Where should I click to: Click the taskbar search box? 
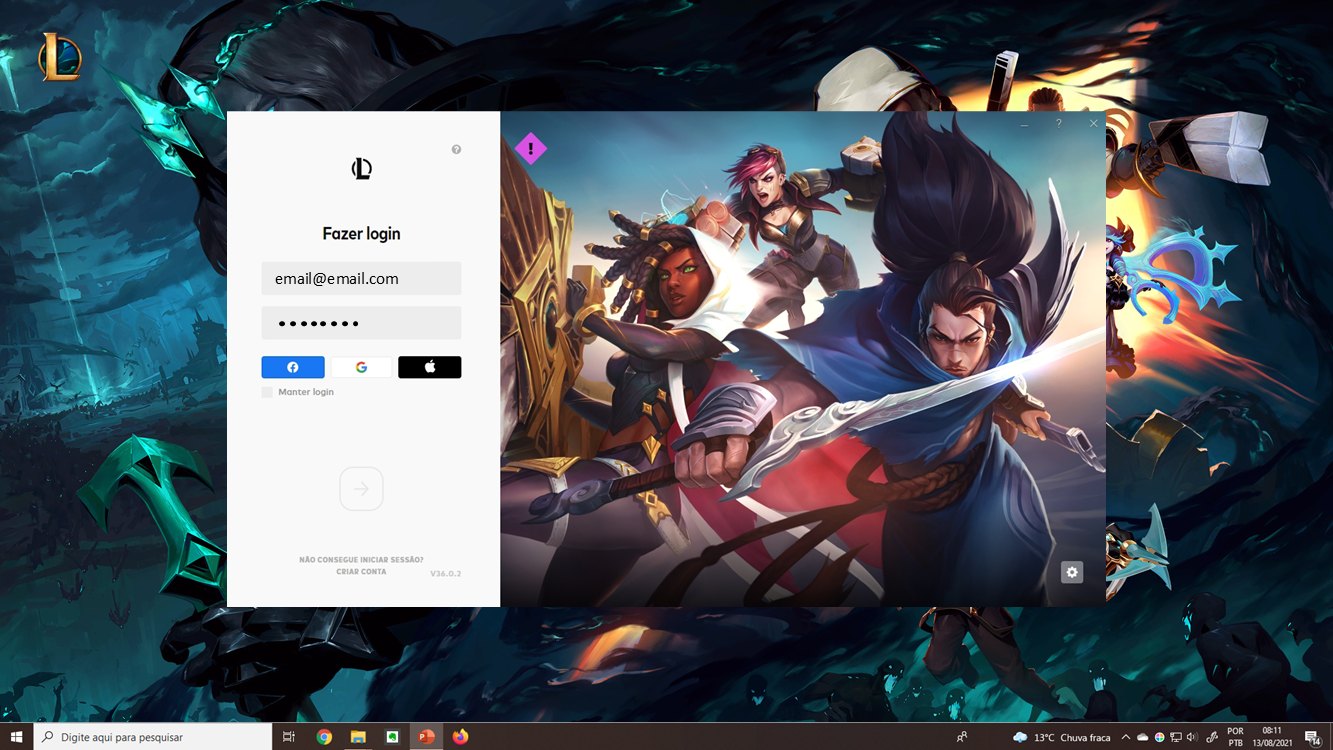(153, 737)
